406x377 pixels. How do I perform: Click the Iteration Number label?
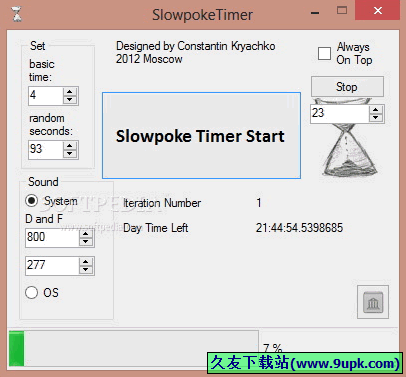(162, 203)
